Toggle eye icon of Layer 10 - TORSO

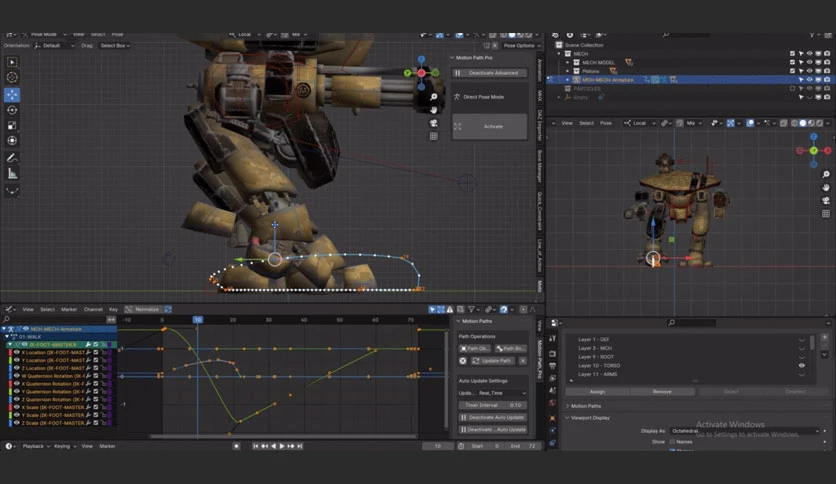(801, 366)
